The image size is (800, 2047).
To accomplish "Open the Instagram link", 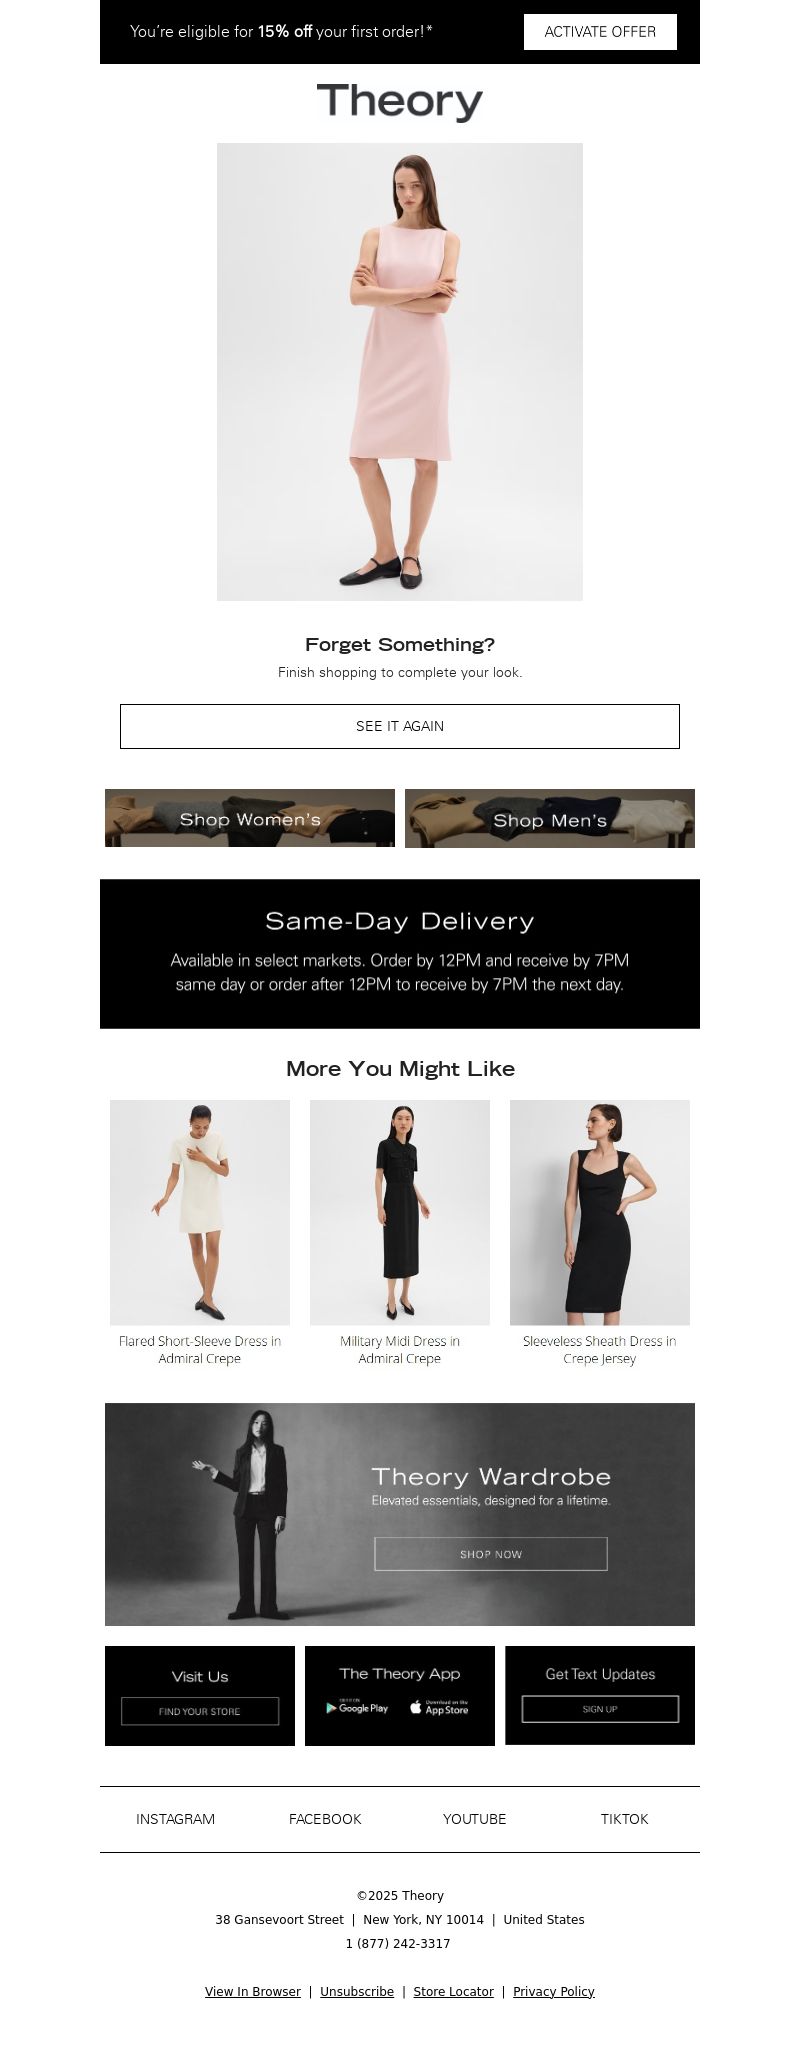I will click(x=176, y=1819).
